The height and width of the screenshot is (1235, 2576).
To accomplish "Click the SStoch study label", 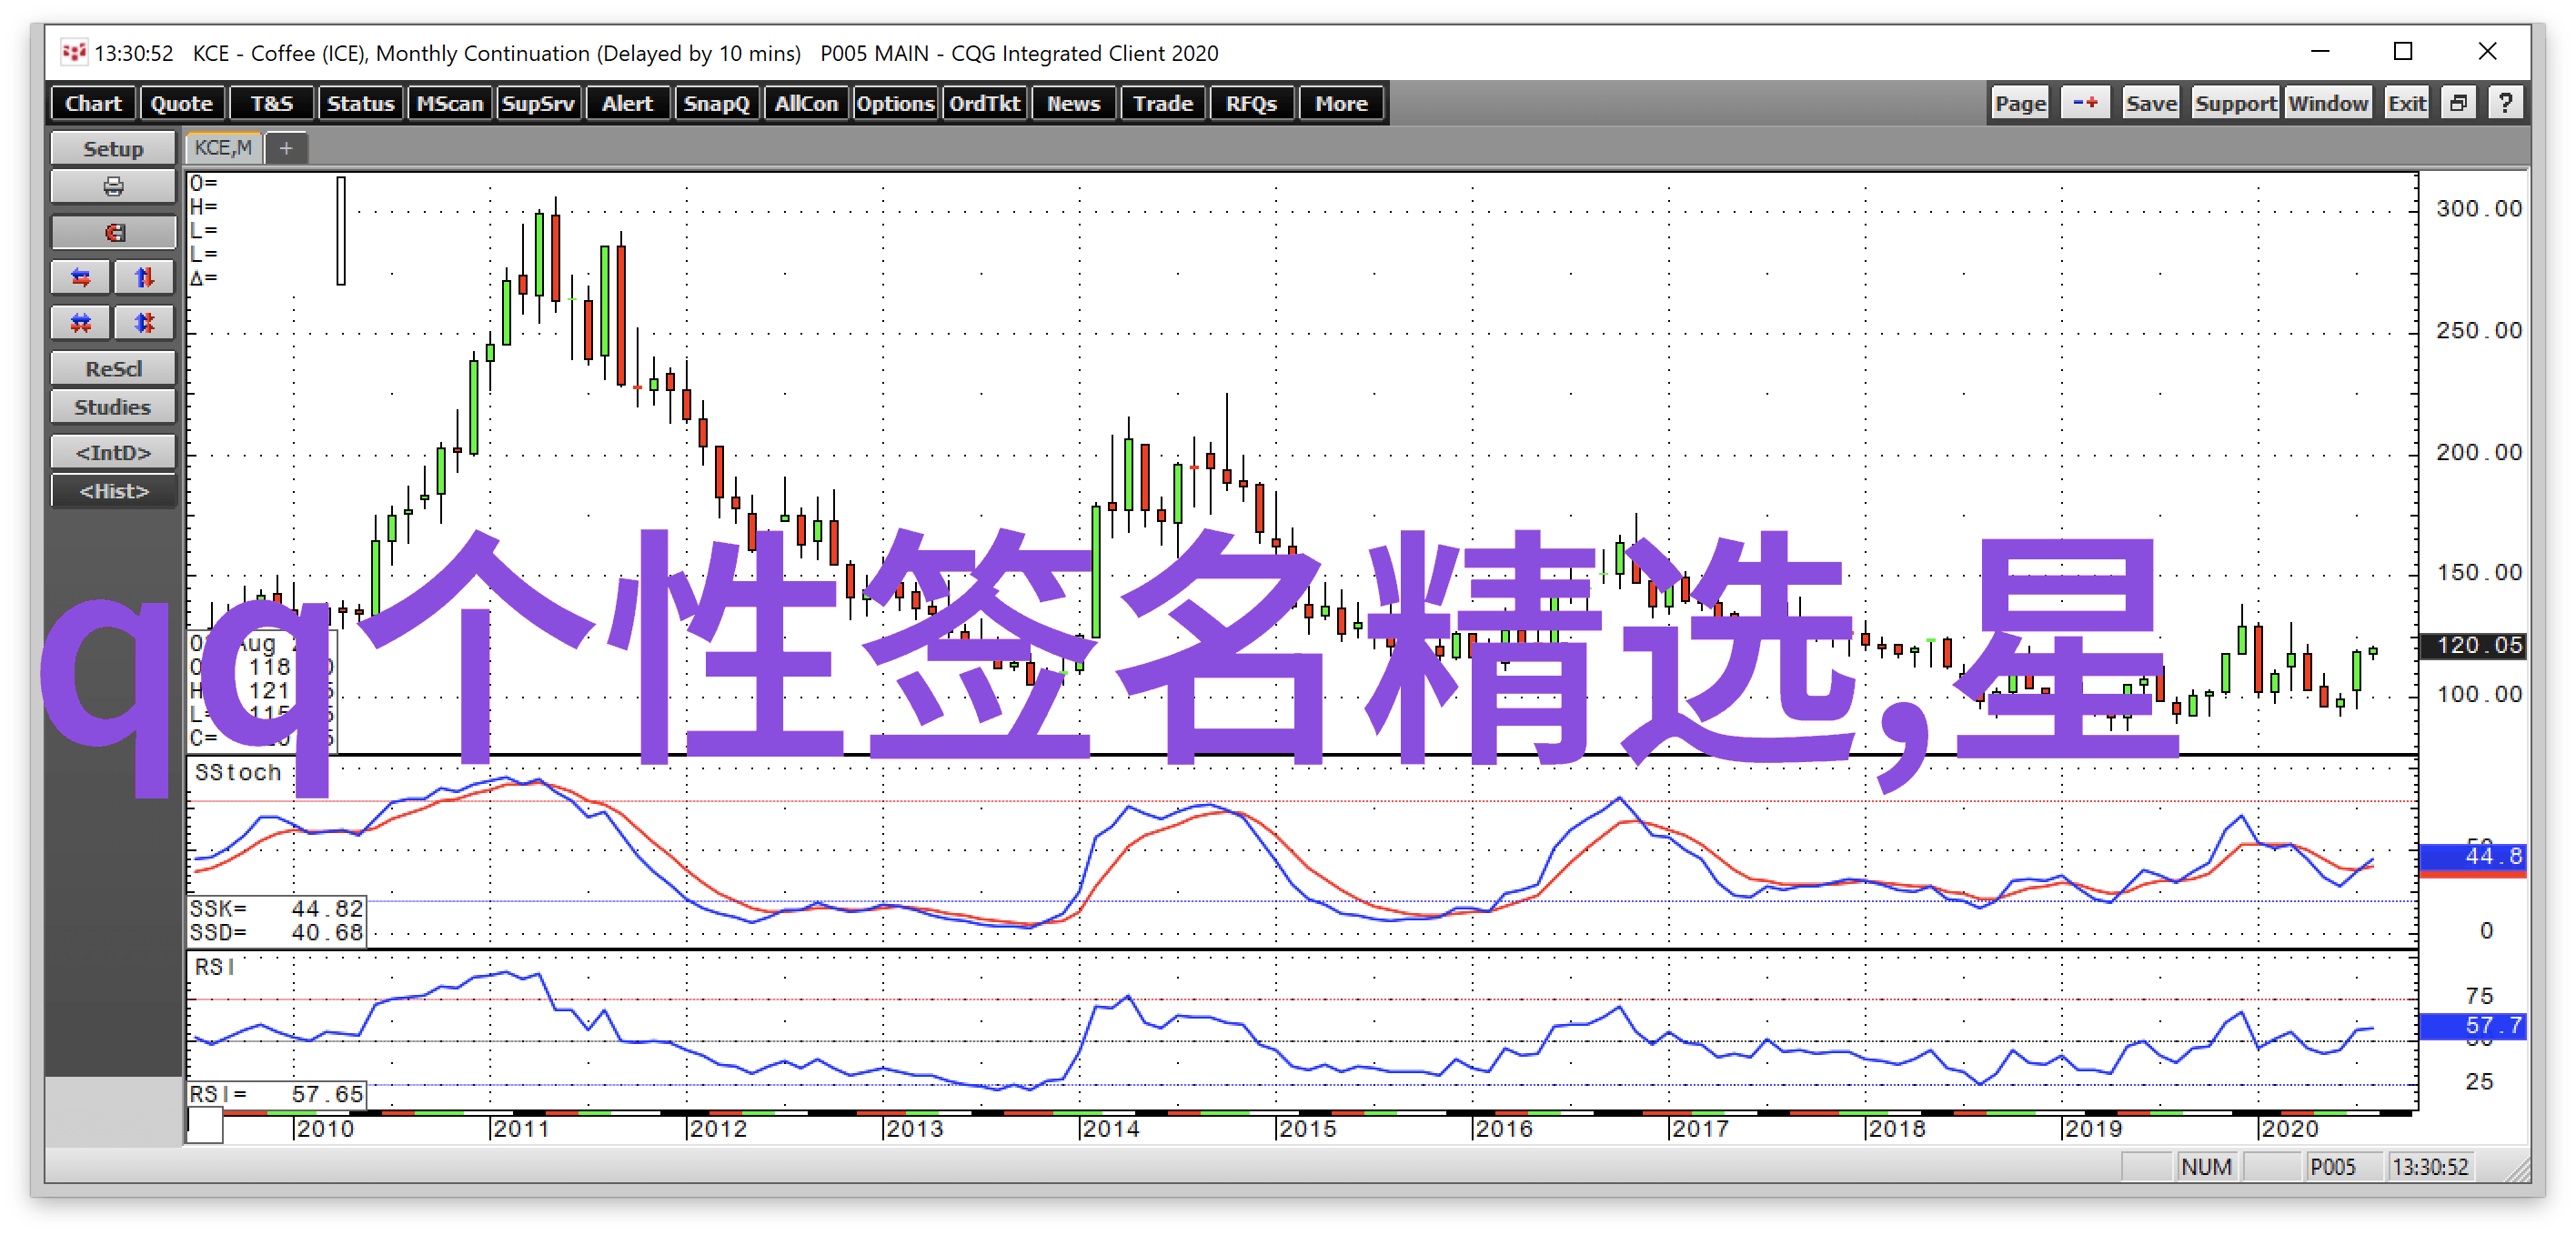I will click(238, 772).
